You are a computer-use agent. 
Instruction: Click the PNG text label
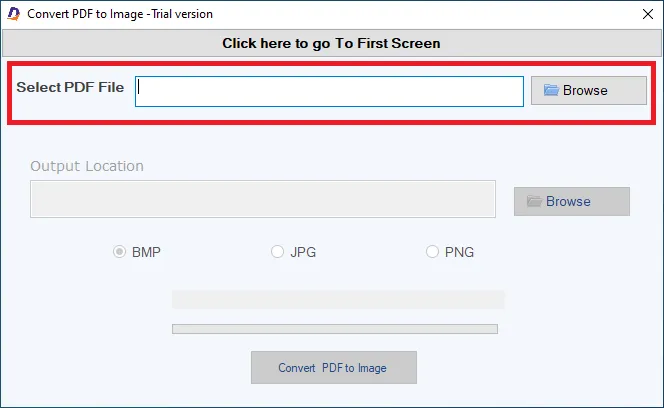459,252
